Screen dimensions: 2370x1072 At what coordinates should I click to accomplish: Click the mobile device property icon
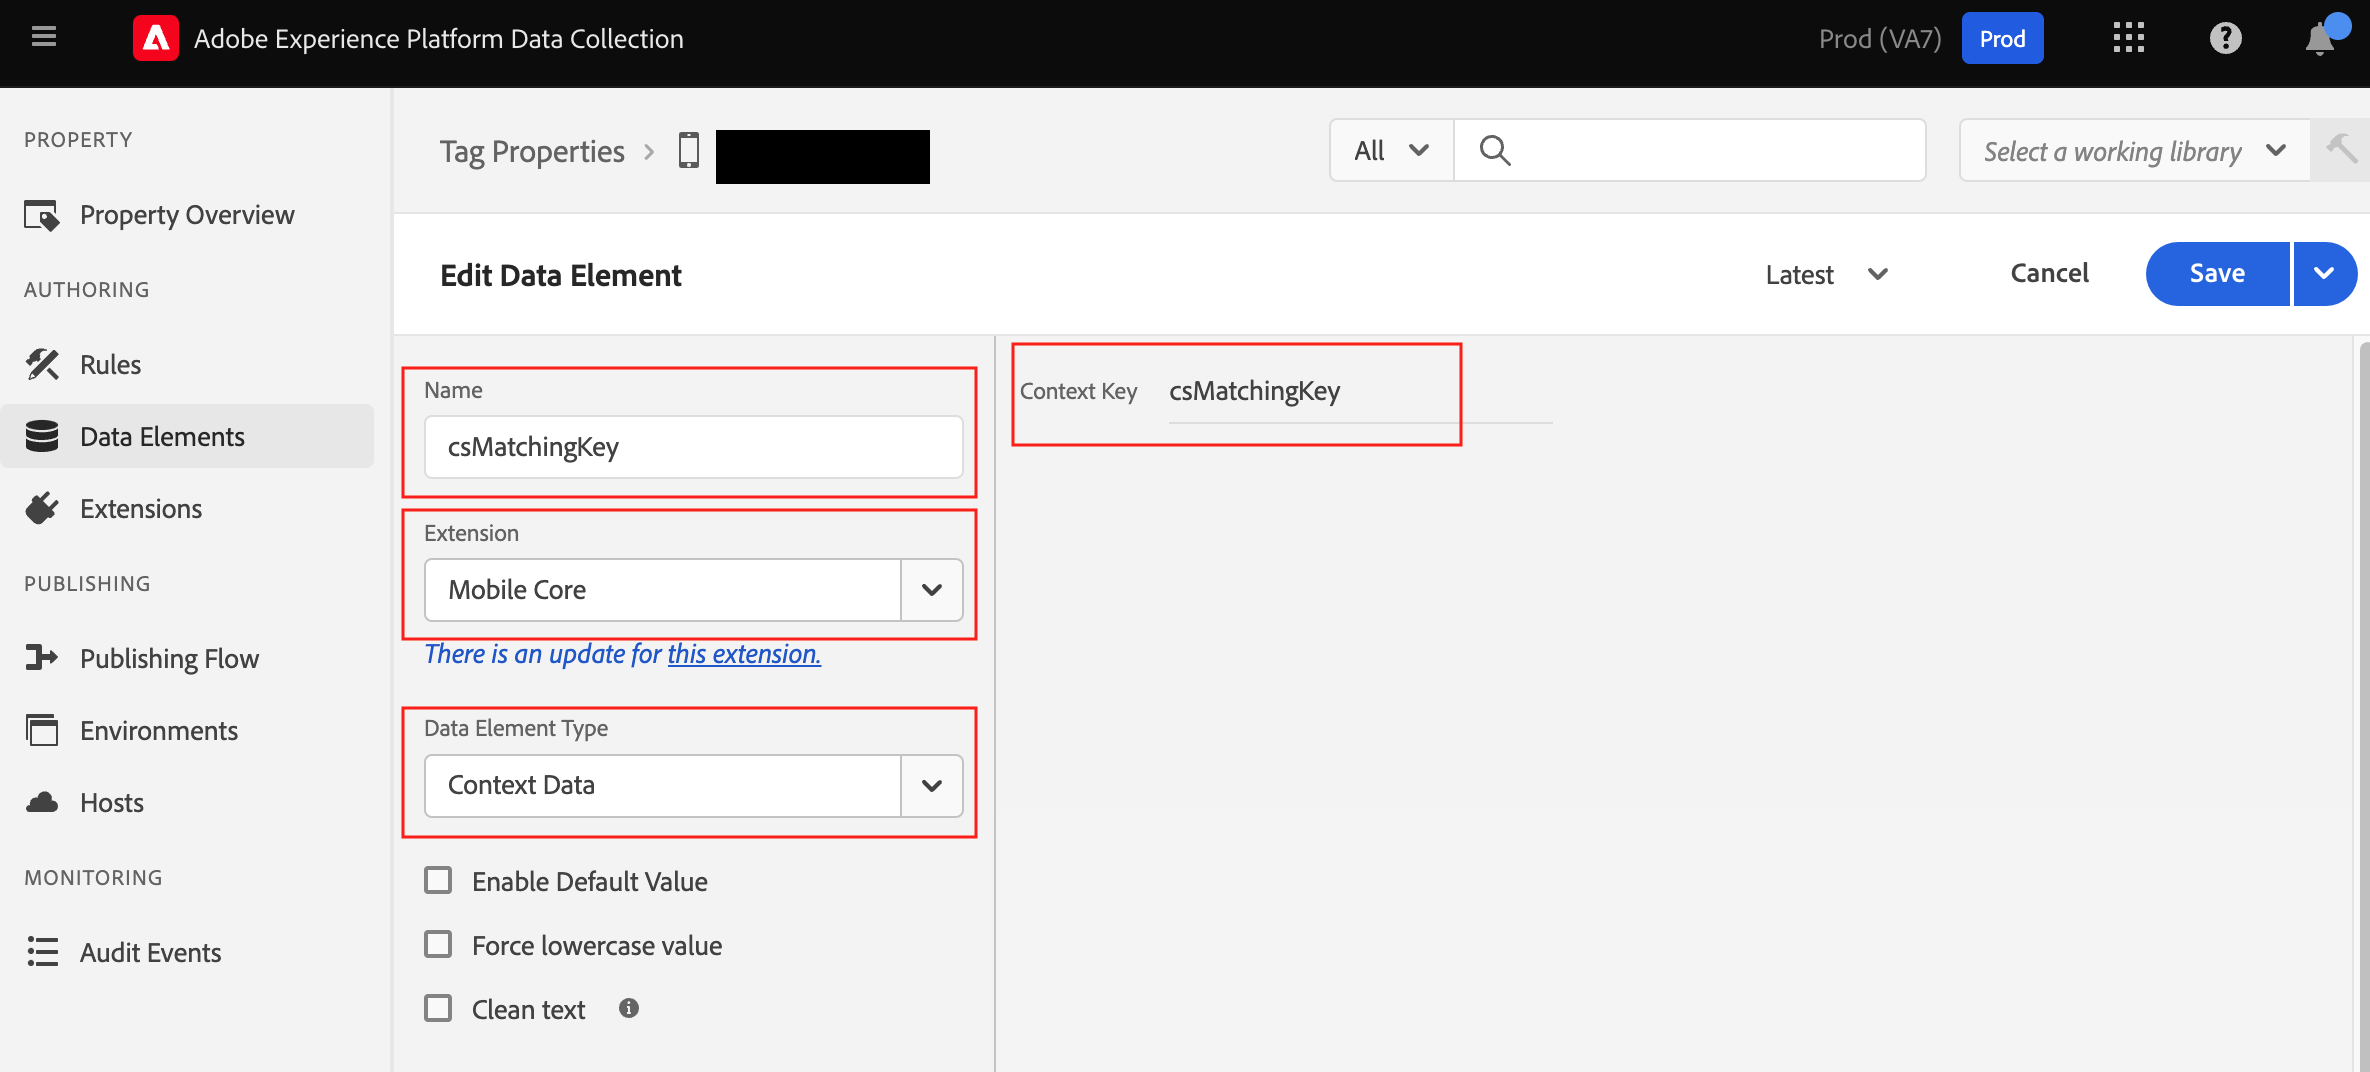click(689, 151)
